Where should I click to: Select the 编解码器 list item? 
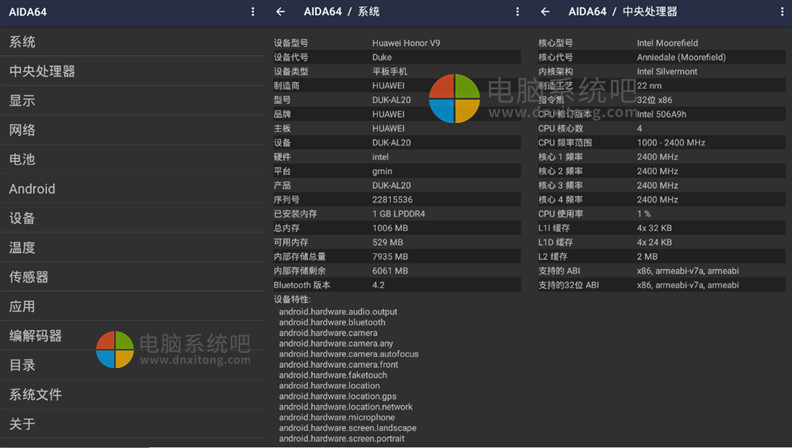click(132, 335)
